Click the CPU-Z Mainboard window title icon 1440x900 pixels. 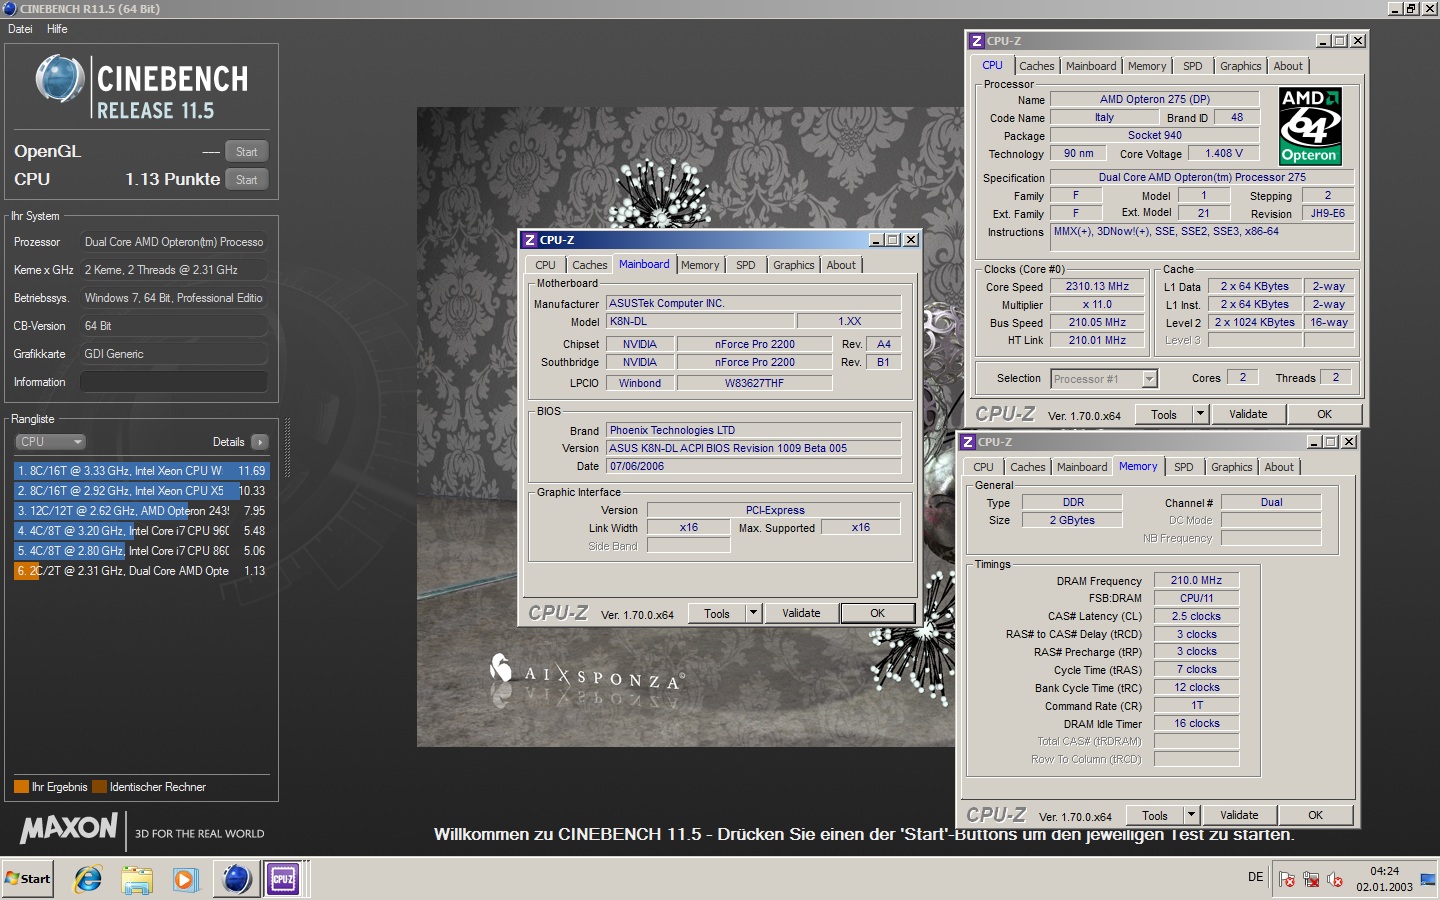tap(530, 240)
